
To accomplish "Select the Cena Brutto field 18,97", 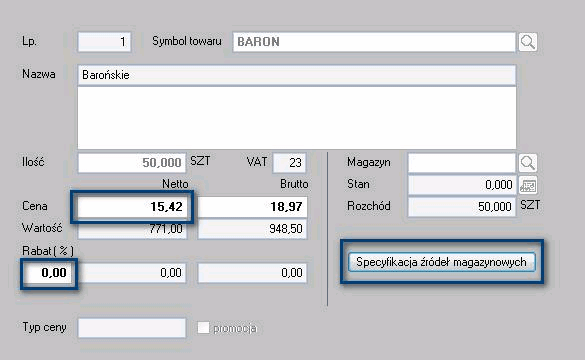I will pos(253,207).
